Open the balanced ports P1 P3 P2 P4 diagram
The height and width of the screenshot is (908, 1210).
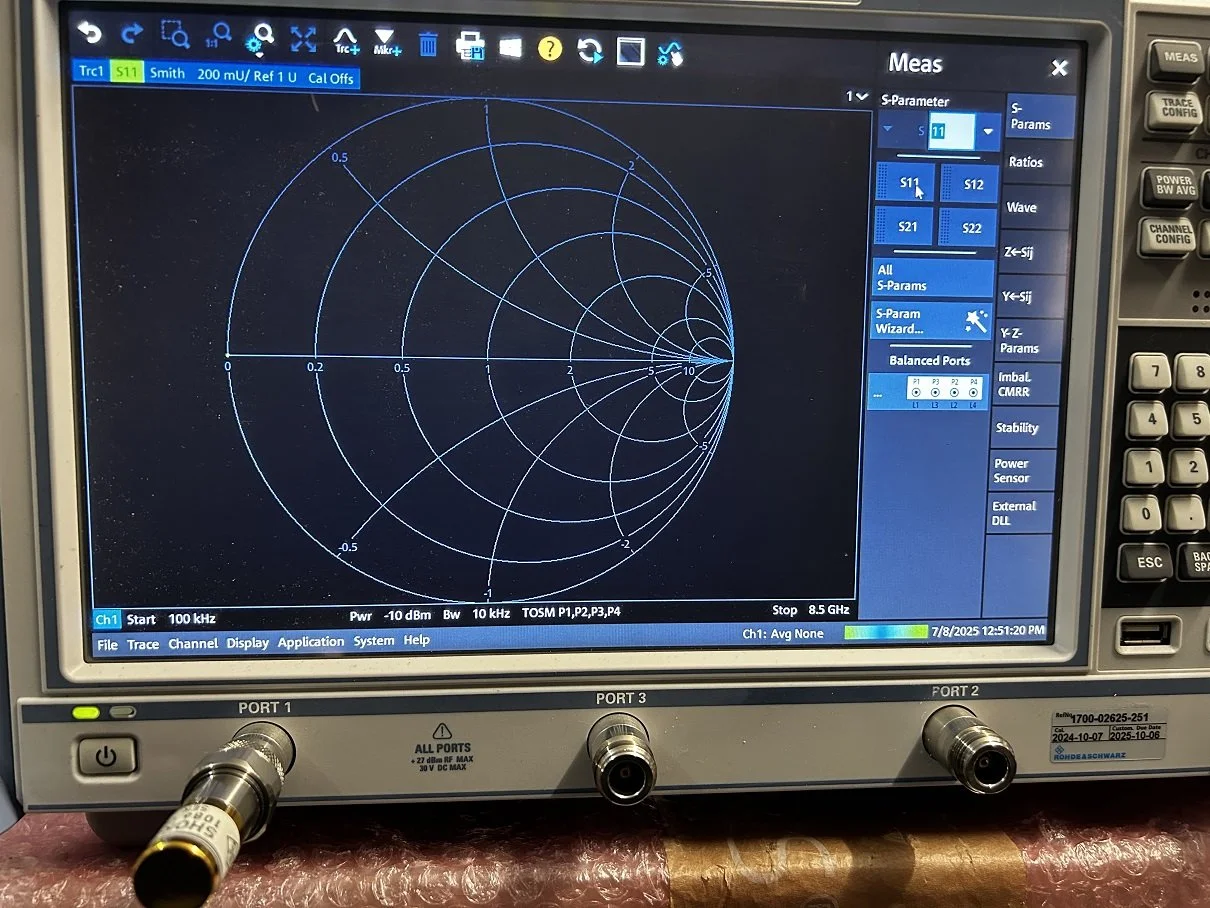[927, 391]
